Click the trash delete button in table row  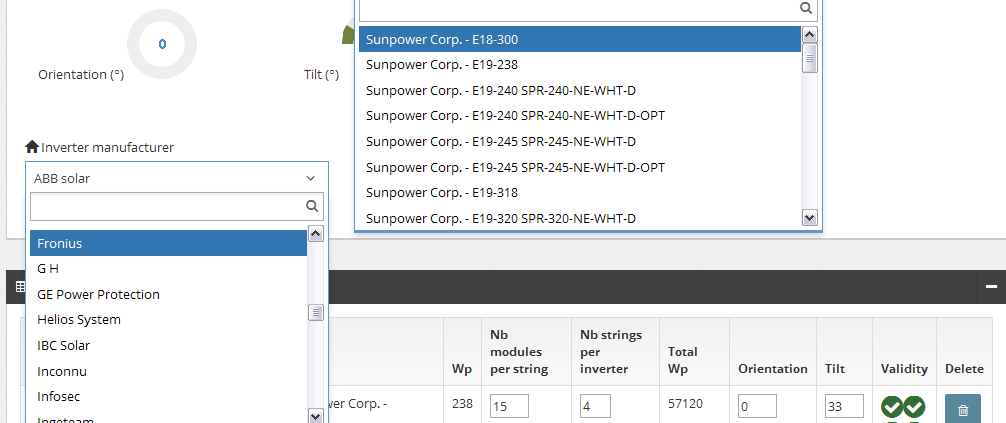pyautogui.click(x=962, y=409)
